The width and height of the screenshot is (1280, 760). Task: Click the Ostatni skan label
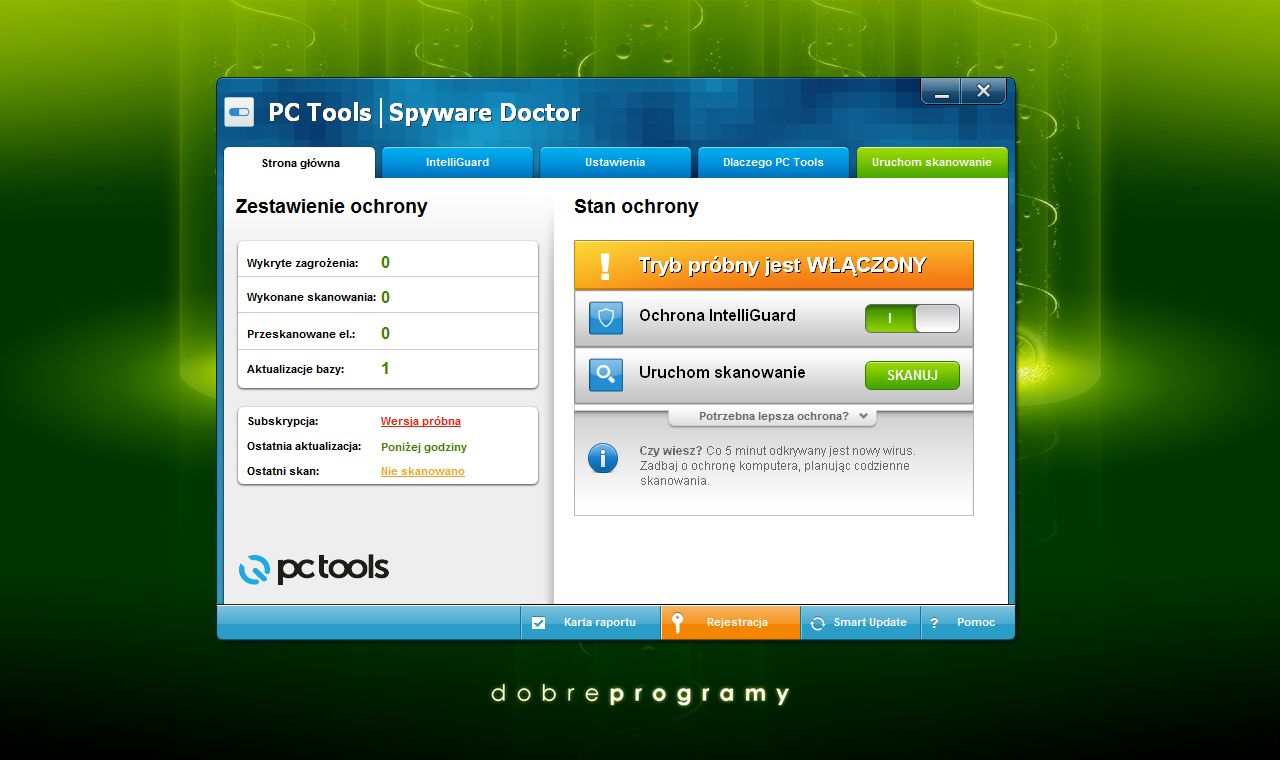coord(283,471)
